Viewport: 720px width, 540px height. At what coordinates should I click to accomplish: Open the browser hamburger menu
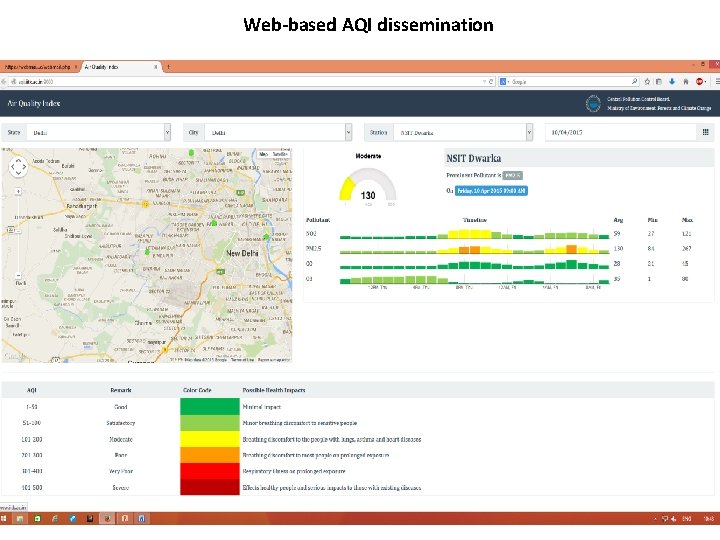coord(717,82)
